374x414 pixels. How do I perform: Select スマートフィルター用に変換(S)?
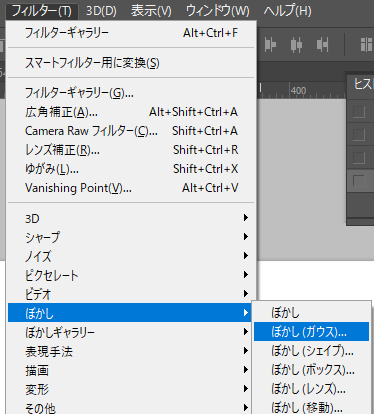pyautogui.click(x=131, y=63)
